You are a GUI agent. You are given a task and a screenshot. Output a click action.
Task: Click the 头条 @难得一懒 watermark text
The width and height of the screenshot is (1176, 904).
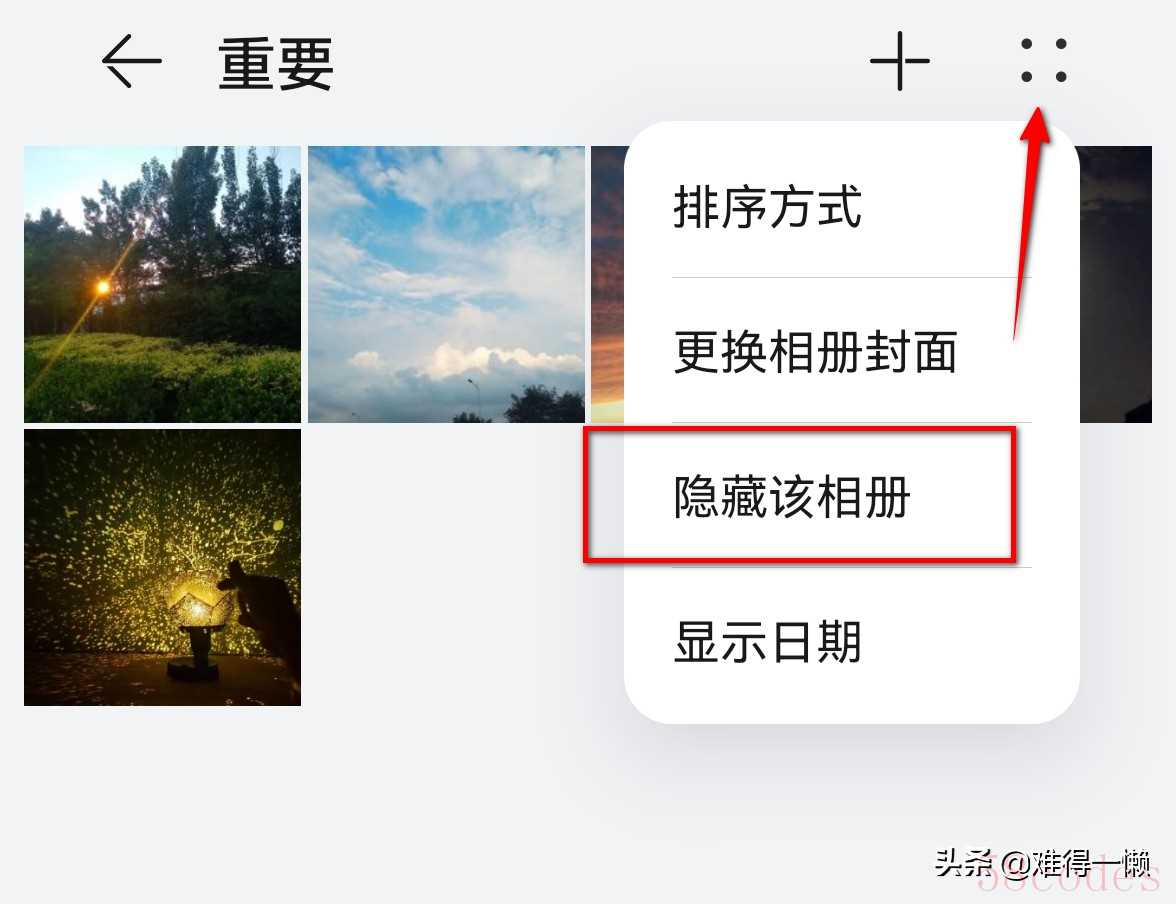(x=1042, y=863)
